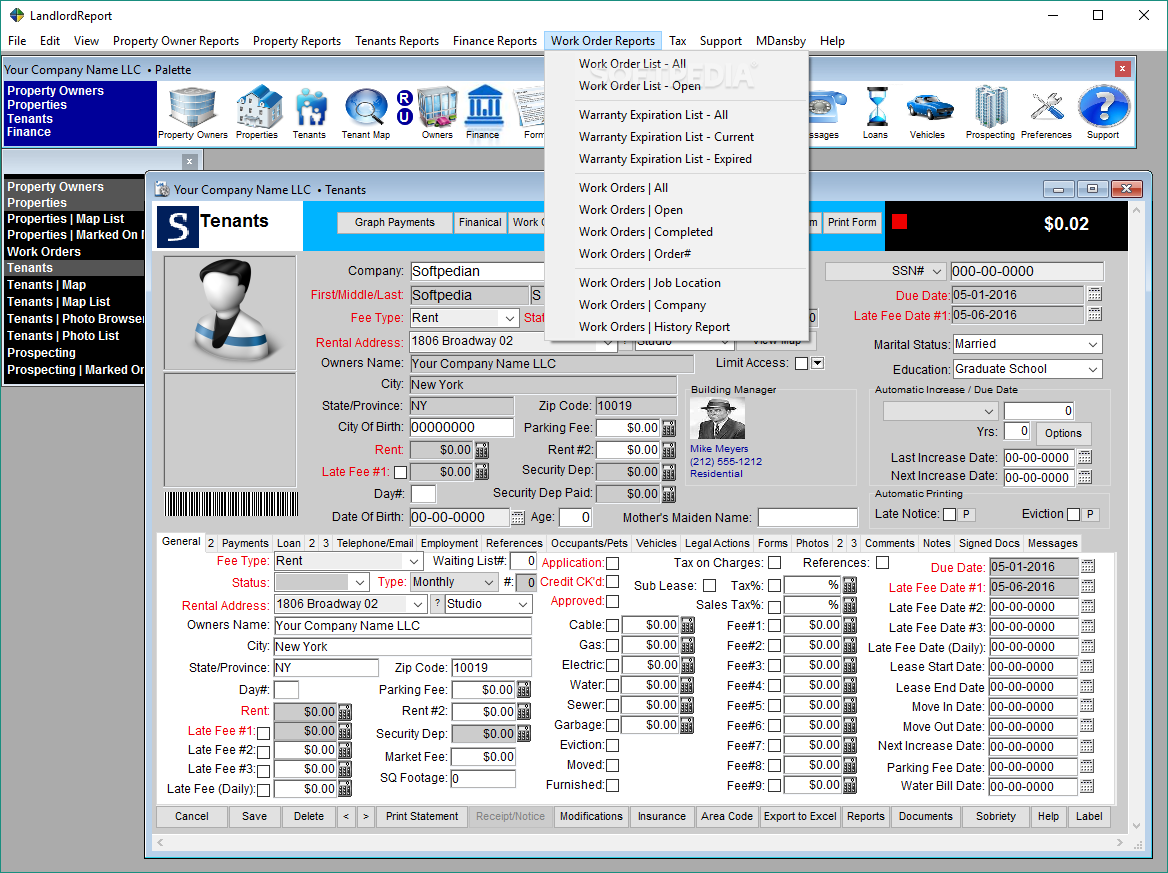The width and height of the screenshot is (1168, 873).
Task: Open the Type Monthly dropdown
Action: tap(489, 582)
